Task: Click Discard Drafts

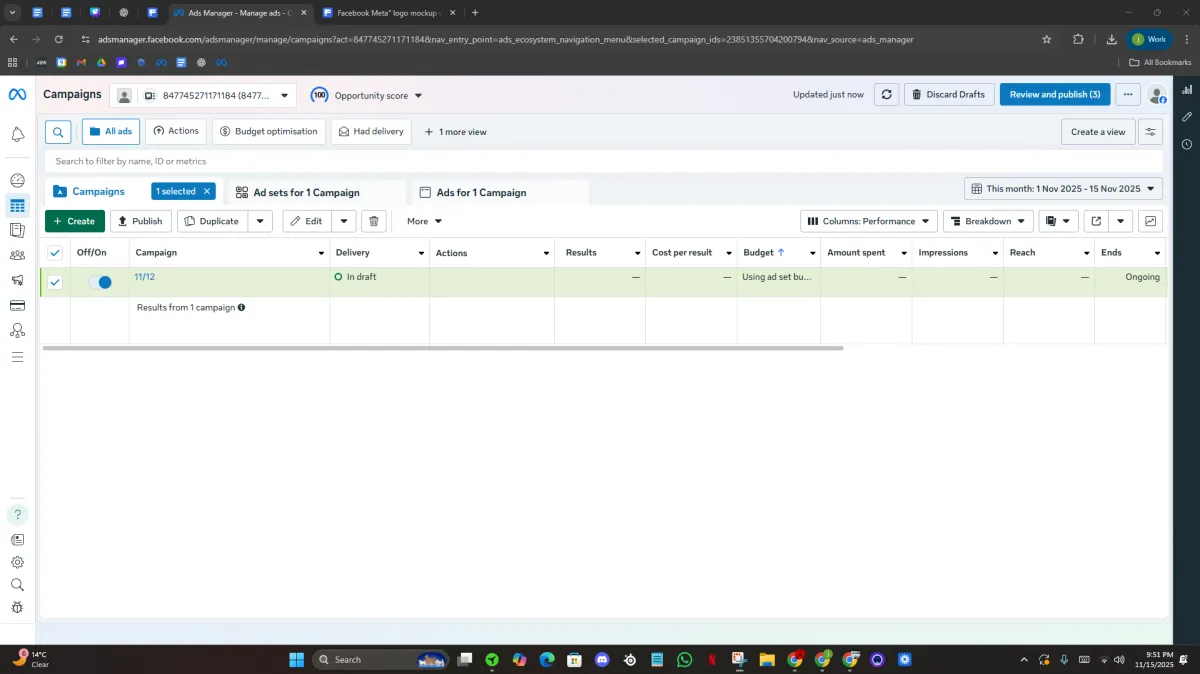Action: point(949,94)
